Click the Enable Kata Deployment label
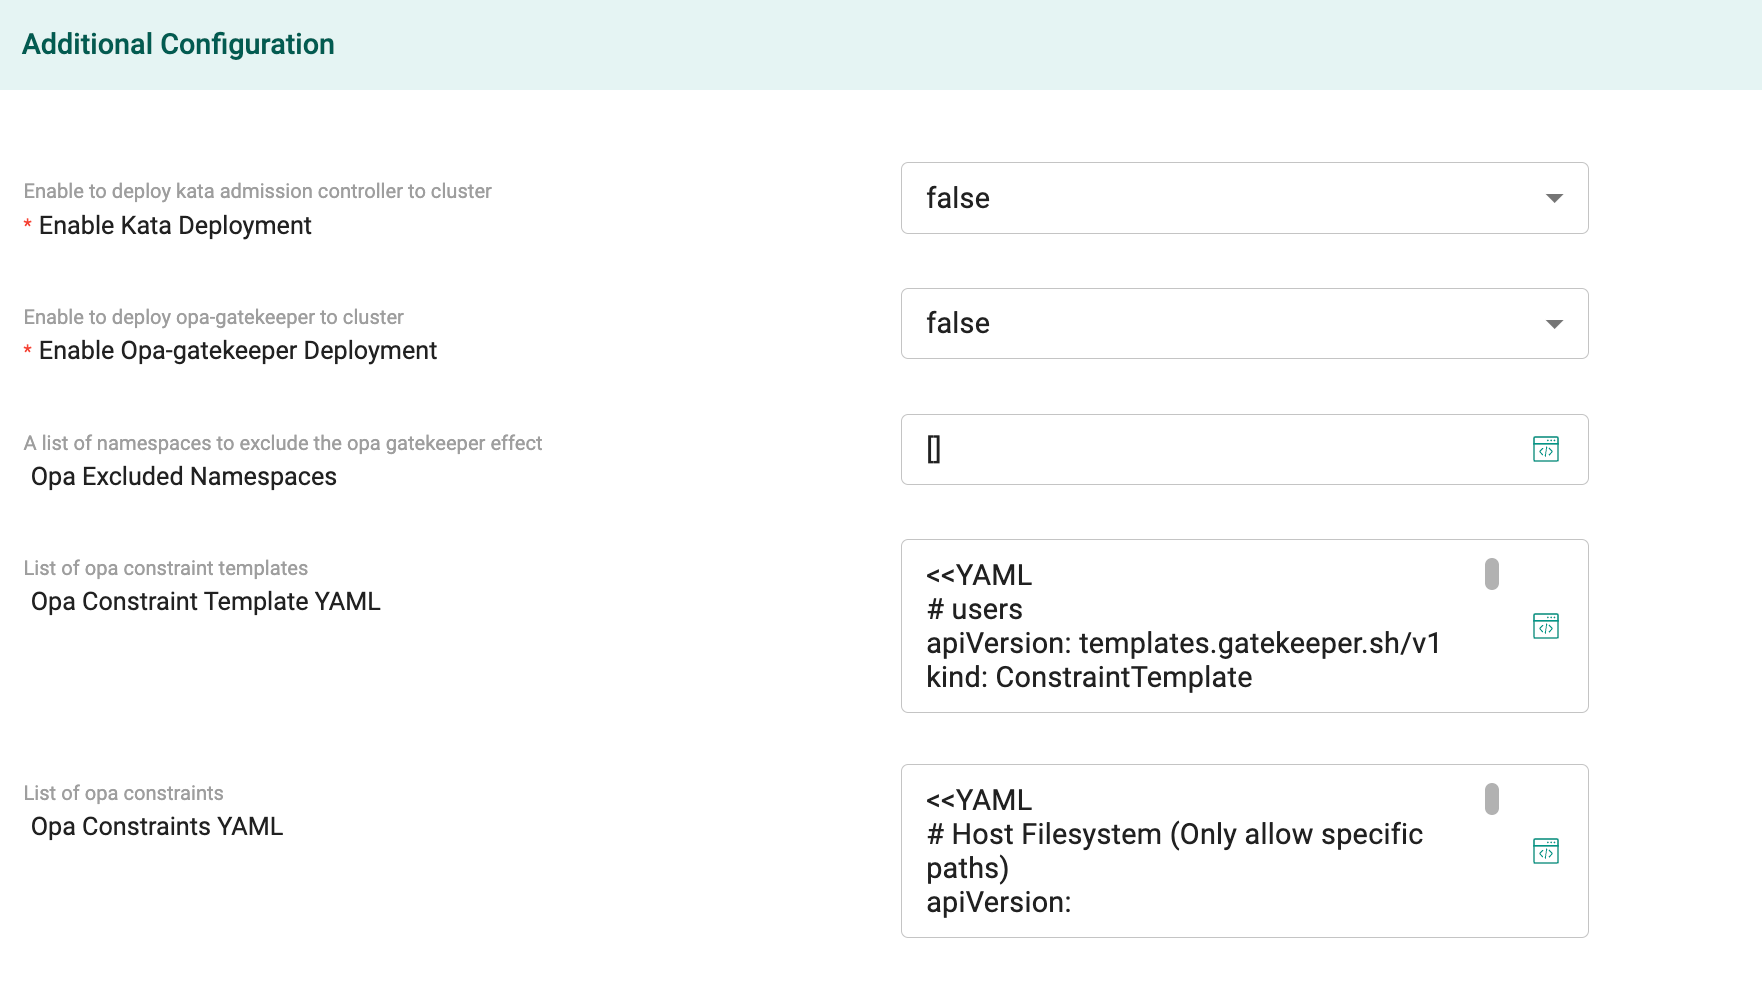1762x992 pixels. point(175,226)
